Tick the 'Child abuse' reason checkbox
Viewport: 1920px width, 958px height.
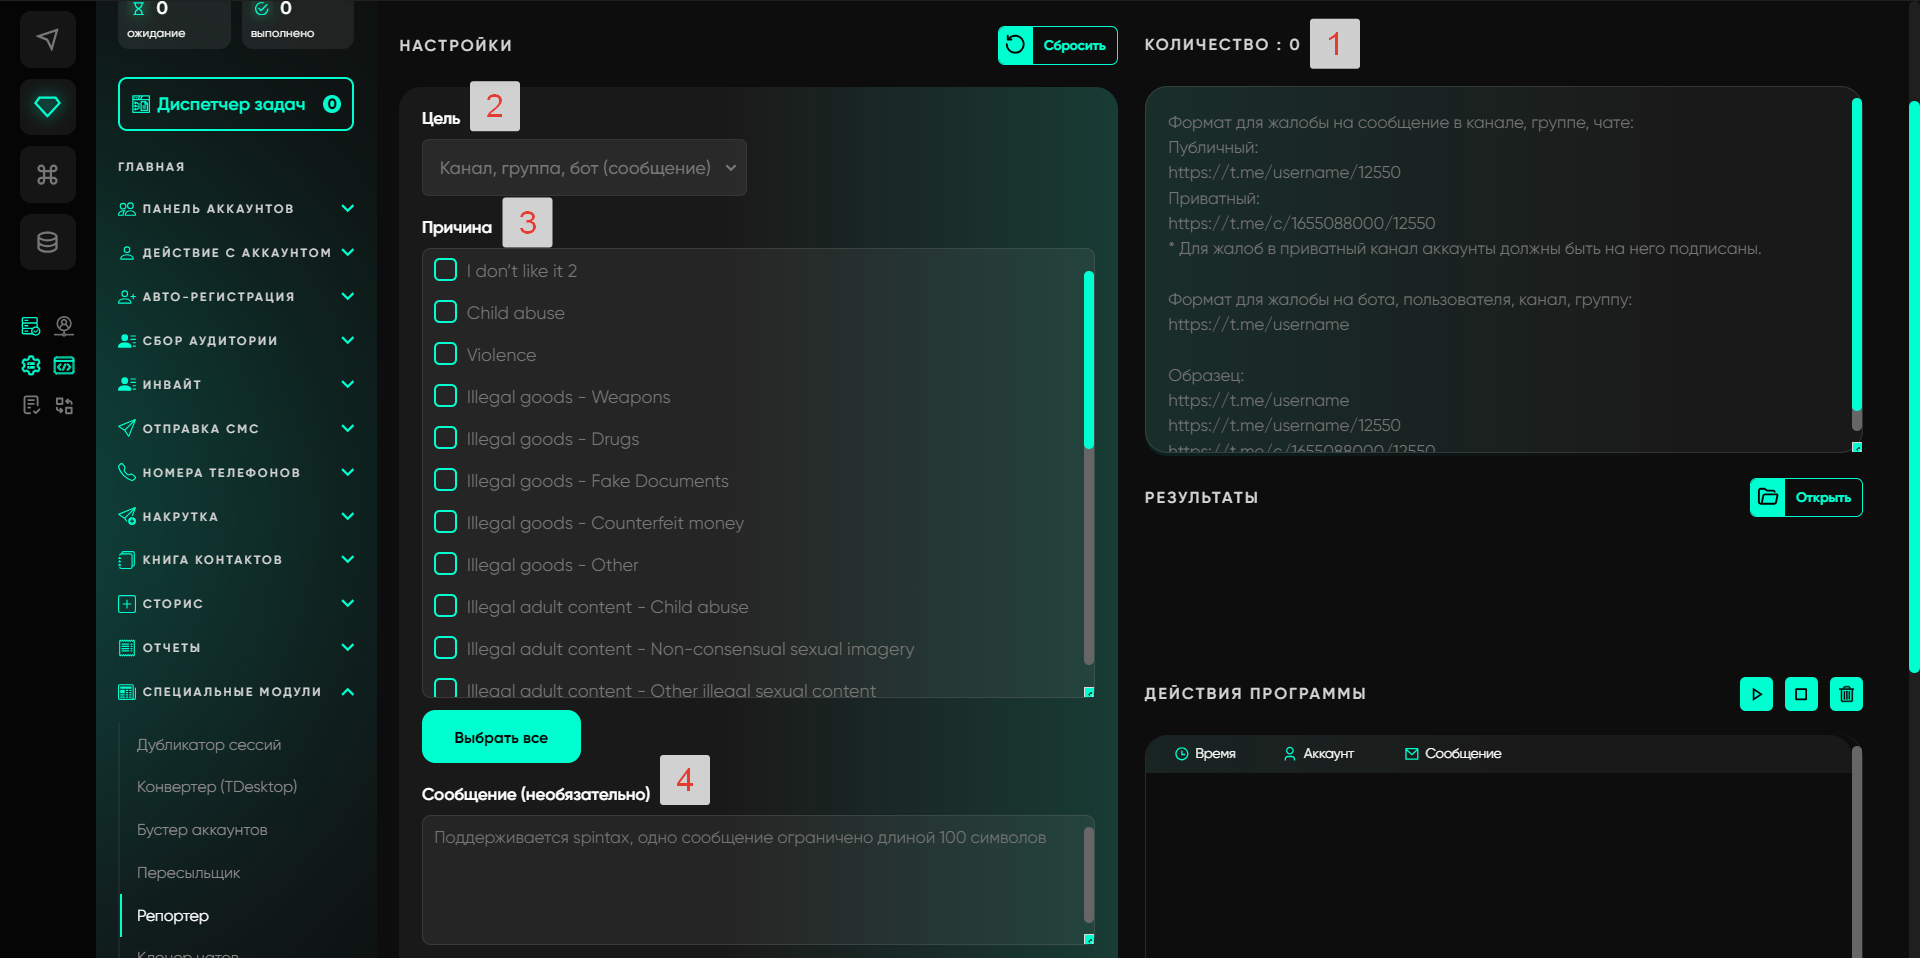coord(446,312)
